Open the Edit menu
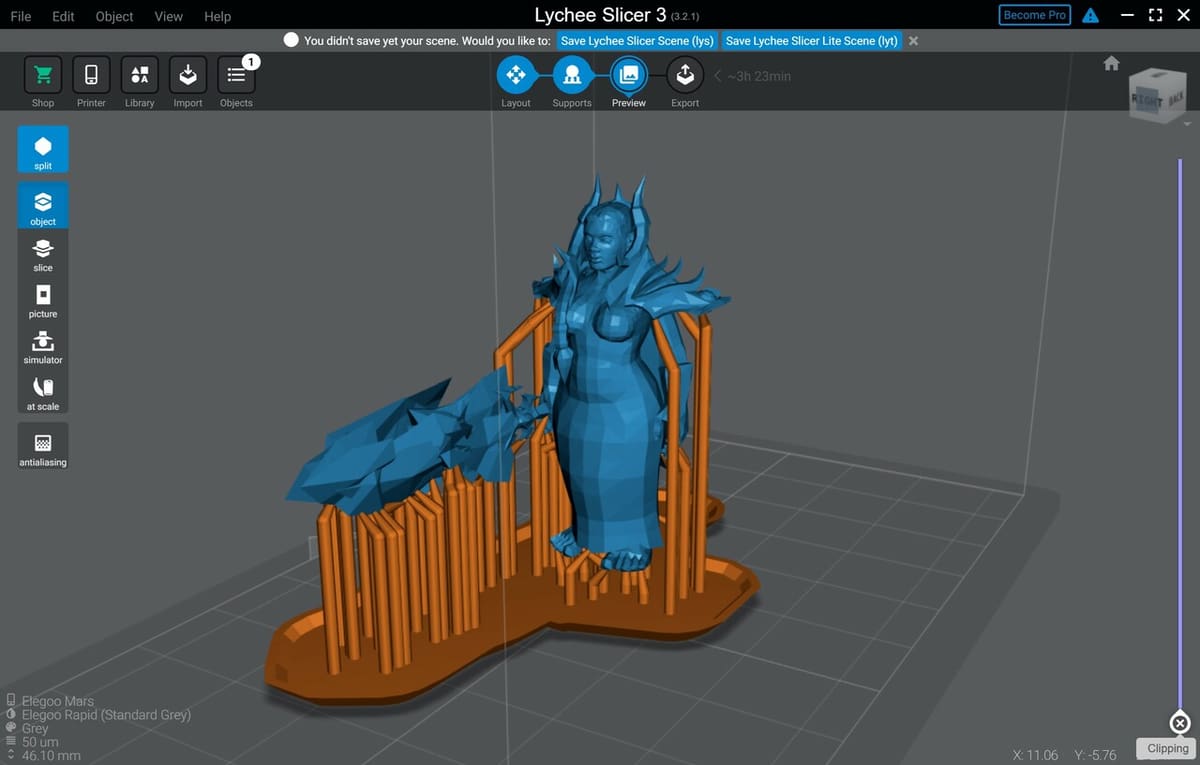 63,16
